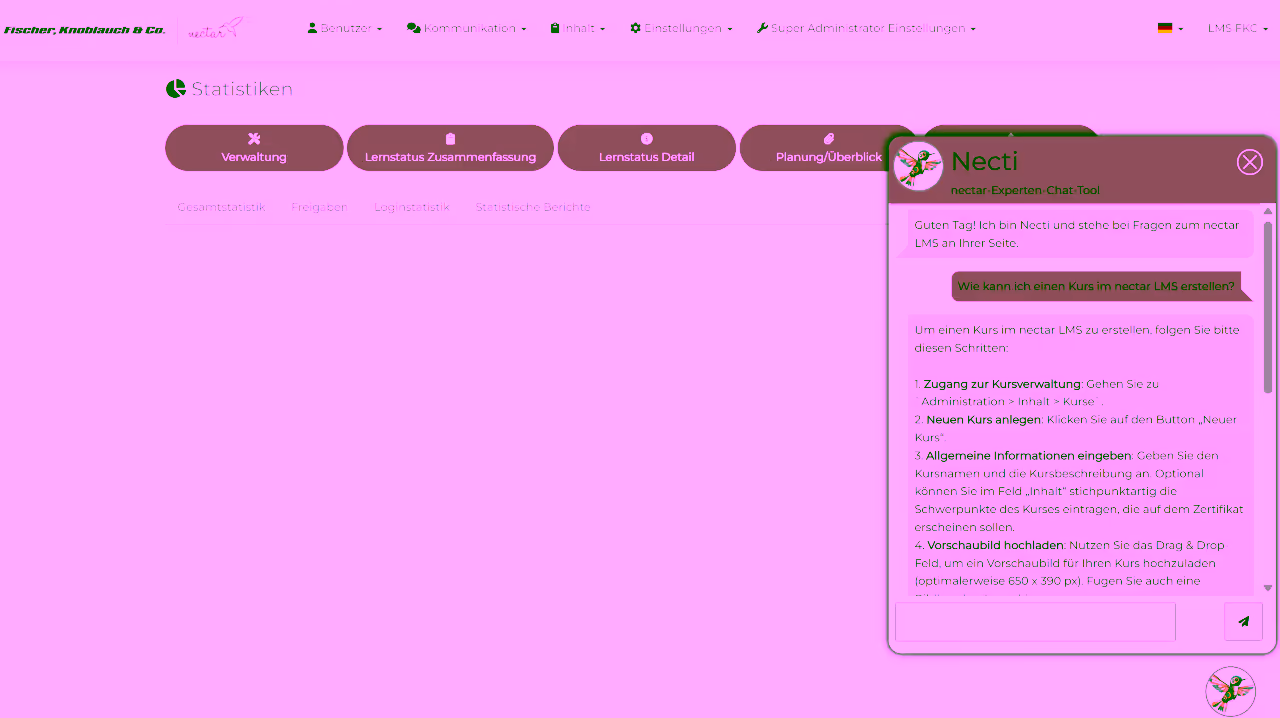Click the Fischer, Knoblauch & Co. logo
The width and height of the screenshot is (1280, 718).
pyautogui.click(x=85, y=30)
